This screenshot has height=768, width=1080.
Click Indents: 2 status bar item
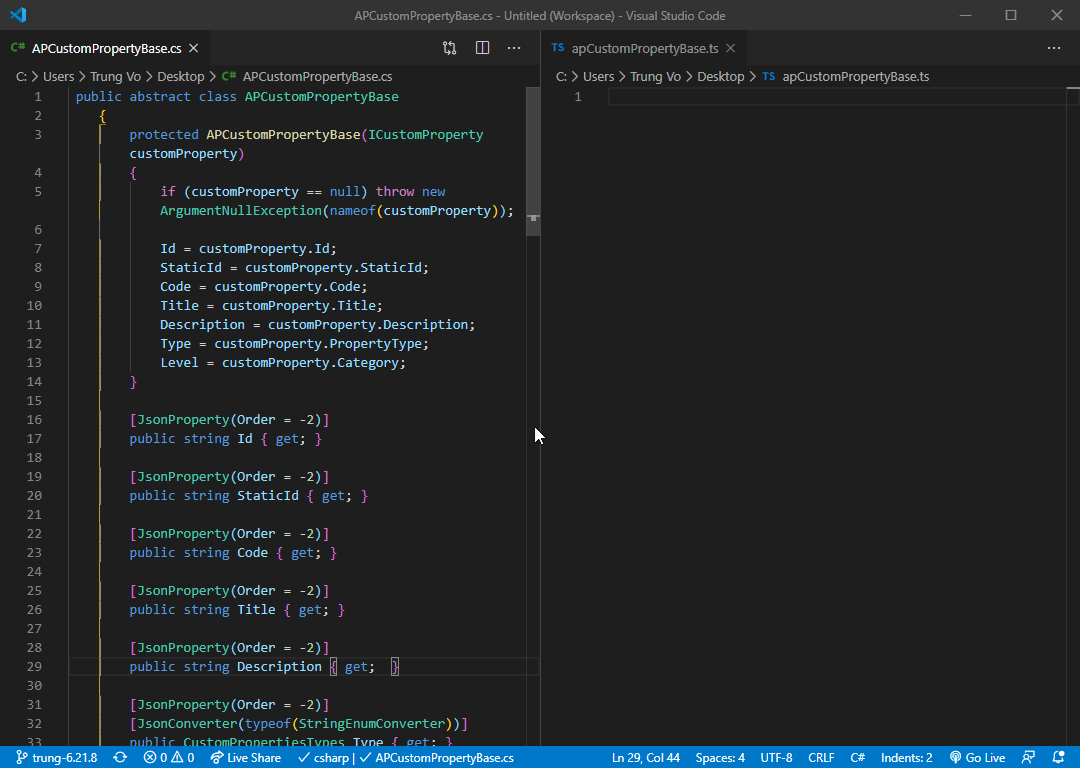906,758
